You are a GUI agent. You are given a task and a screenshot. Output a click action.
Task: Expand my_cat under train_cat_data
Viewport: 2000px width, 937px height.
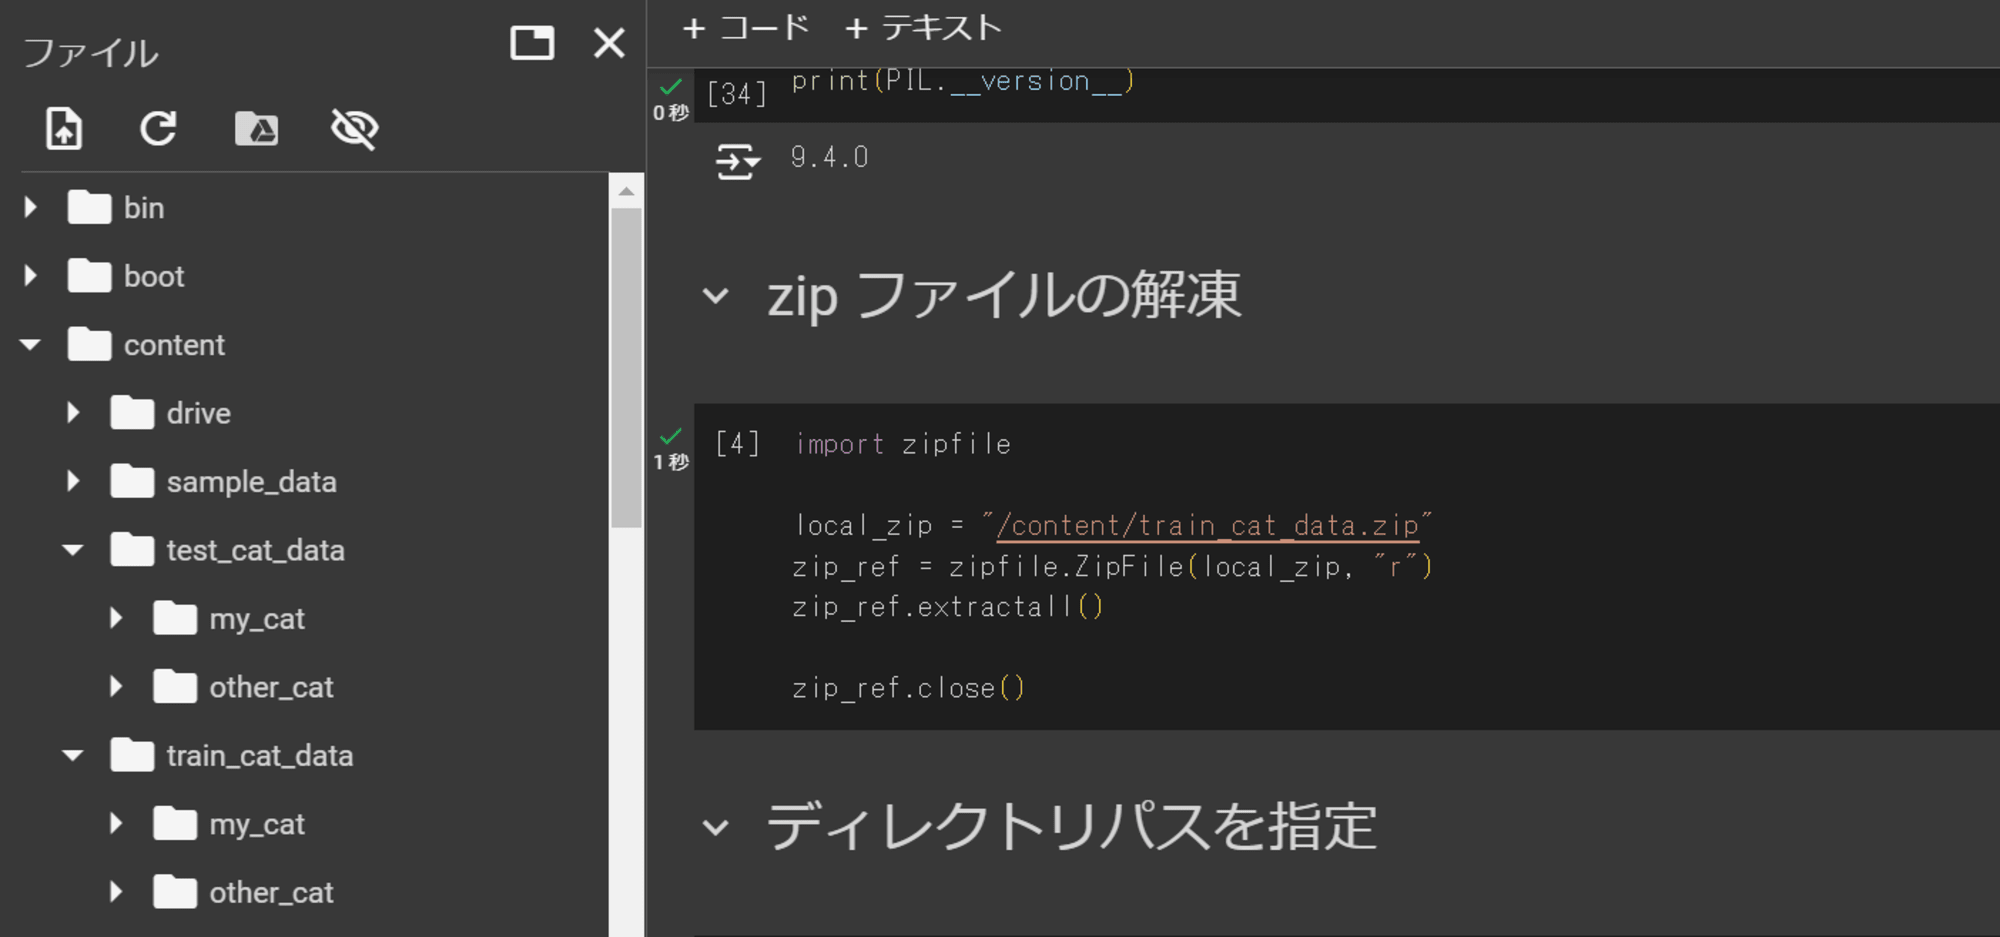(x=116, y=823)
